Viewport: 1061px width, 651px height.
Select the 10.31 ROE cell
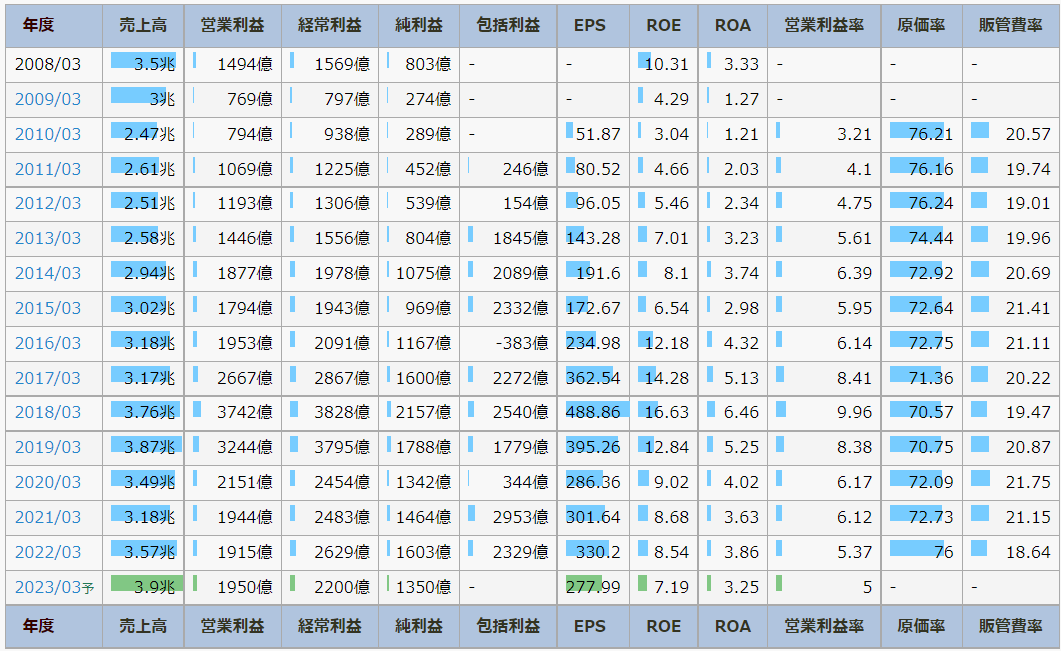pyautogui.click(x=664, y=65)
